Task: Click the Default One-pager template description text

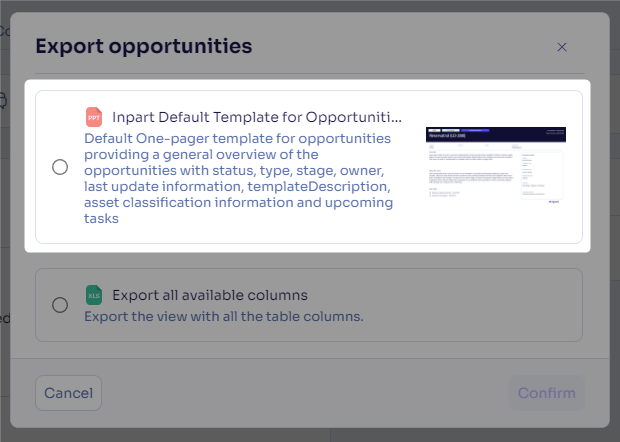Action: (238, 178)
